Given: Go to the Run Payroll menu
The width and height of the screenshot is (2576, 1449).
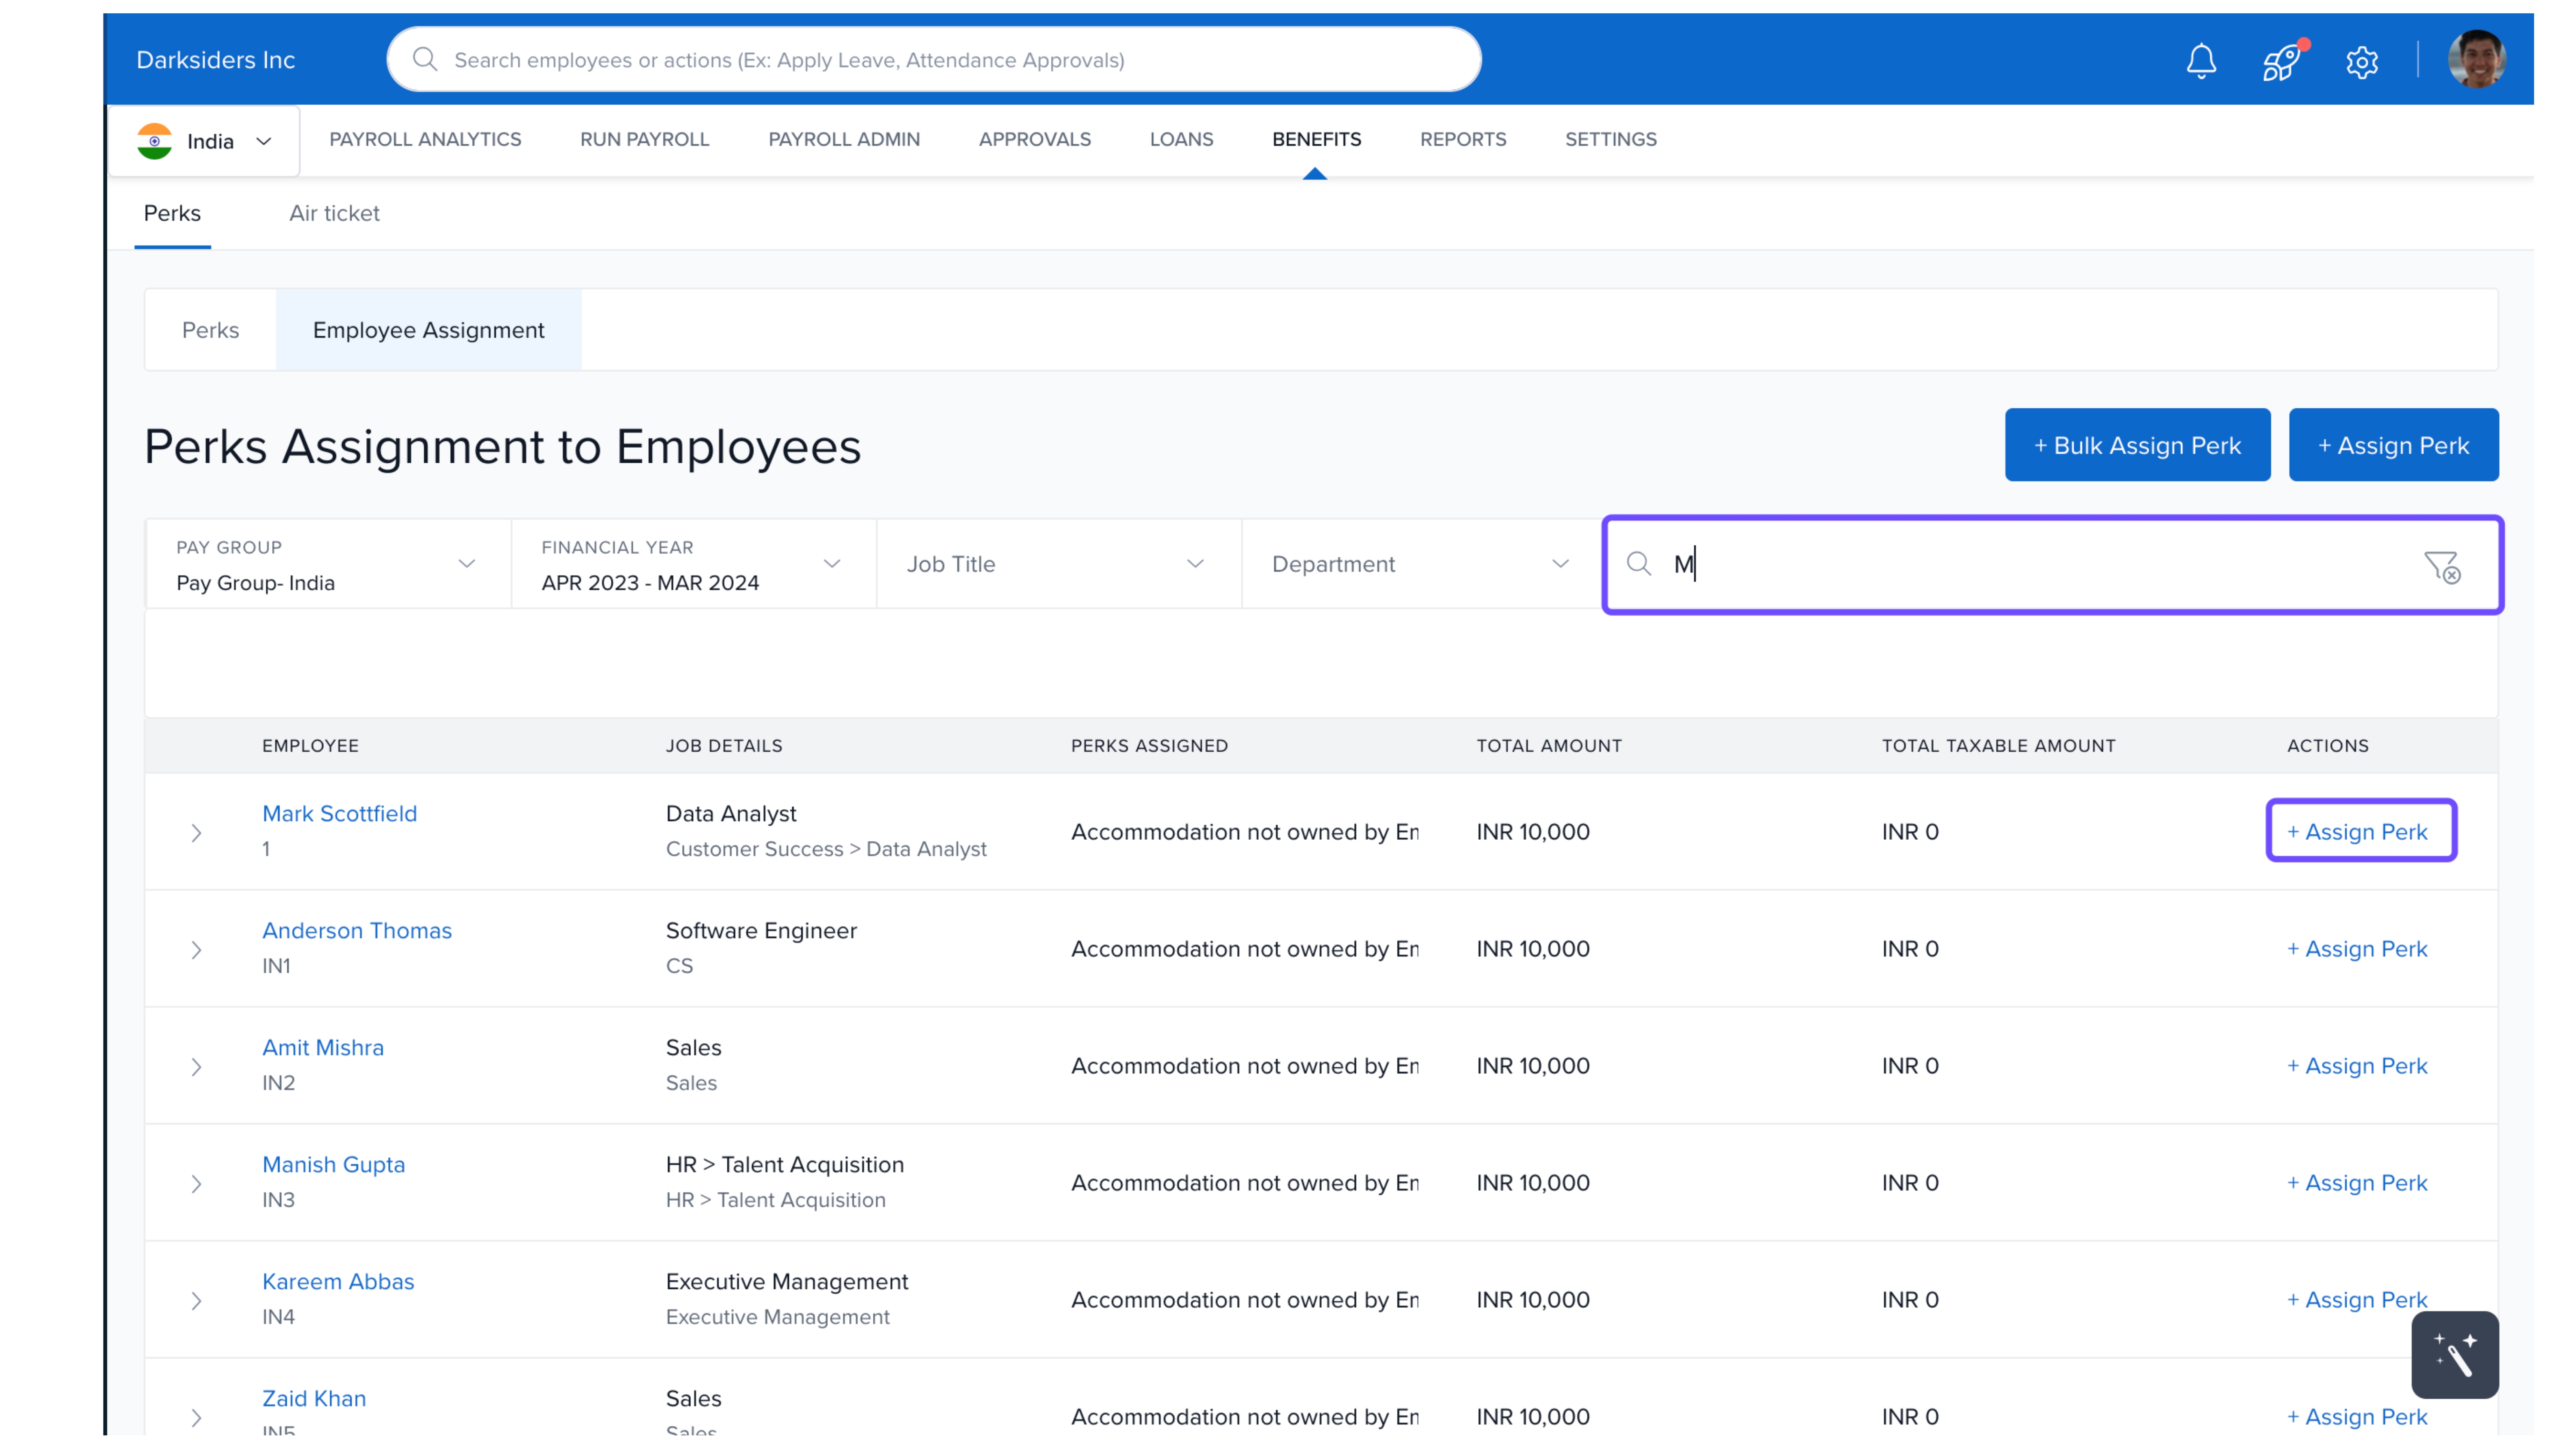Looking at the screenshot, I should (x=644, y=139).
